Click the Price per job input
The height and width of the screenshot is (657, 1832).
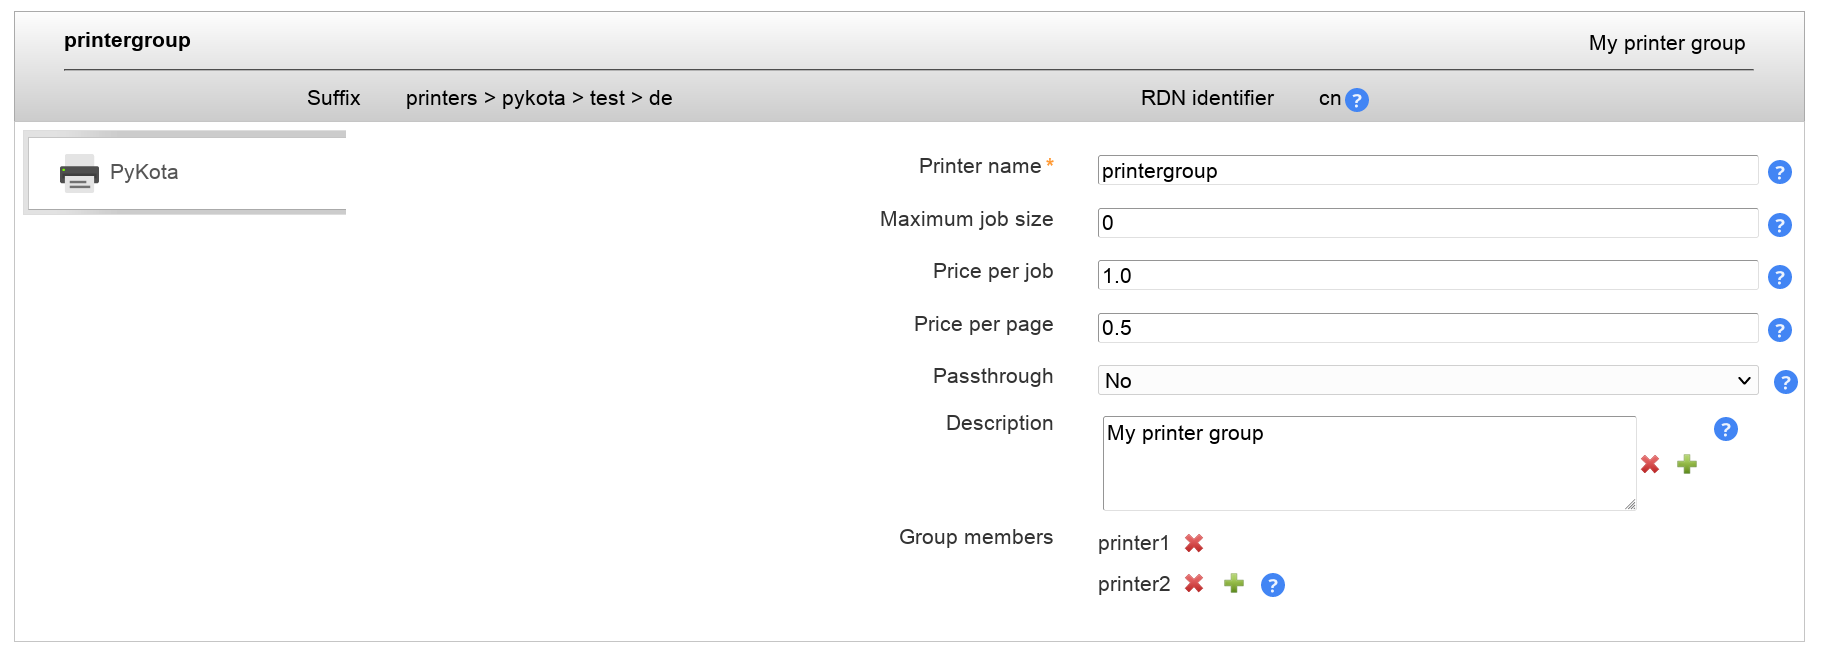point(1427,276)
